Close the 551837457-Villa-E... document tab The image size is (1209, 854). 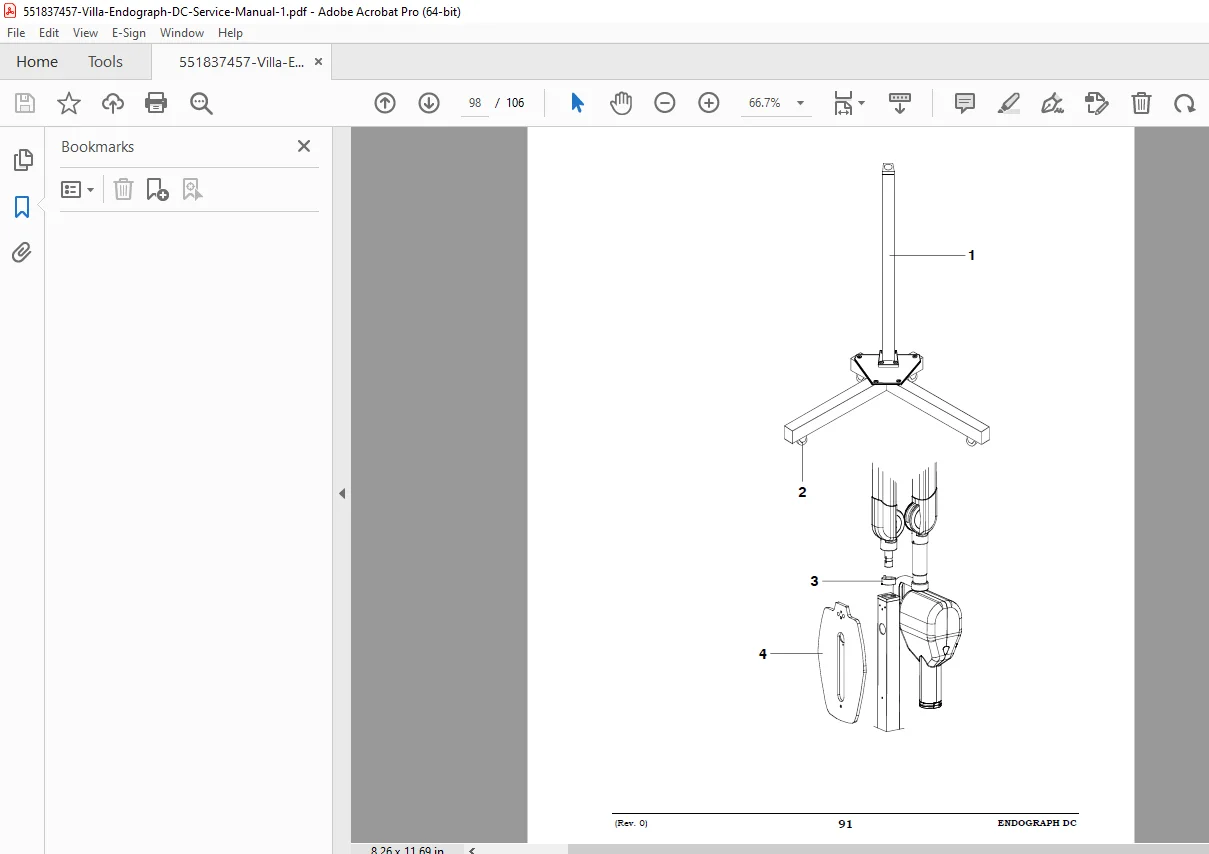pyautogui.click(x=319, y=62)
